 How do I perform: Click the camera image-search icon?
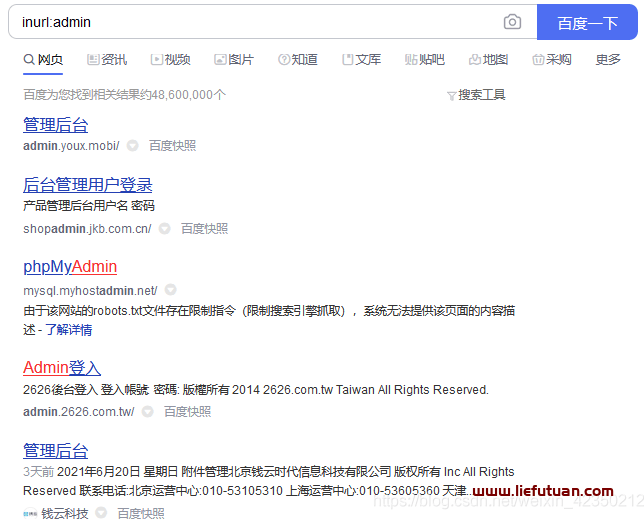tap(512, 22)
